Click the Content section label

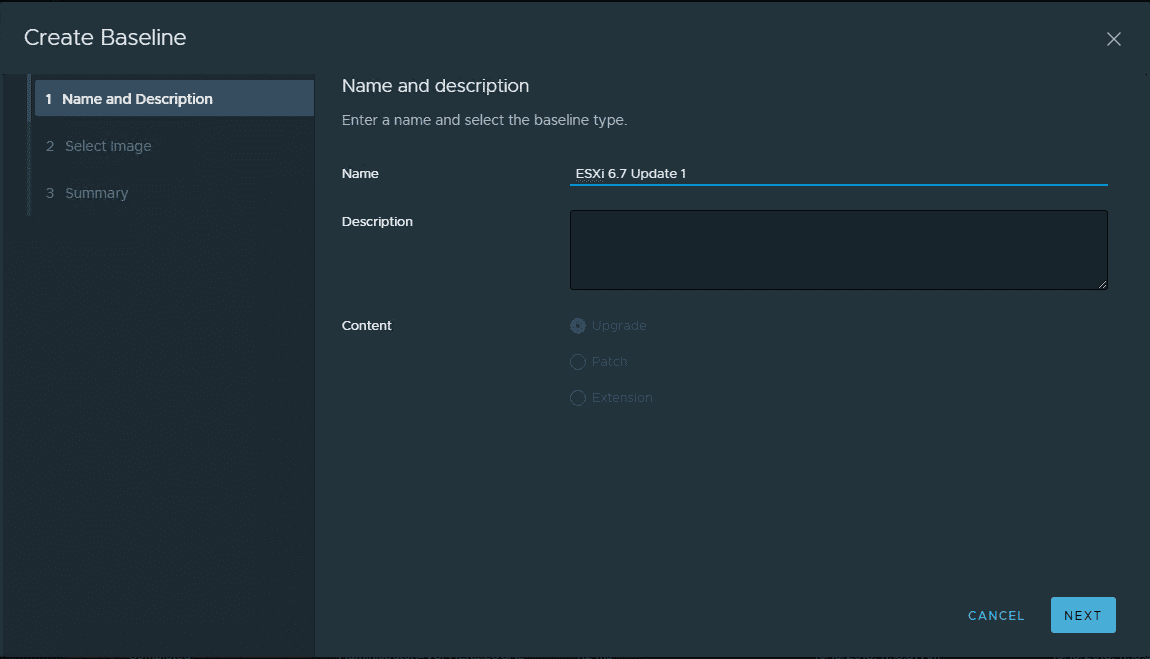coord(367,325)
